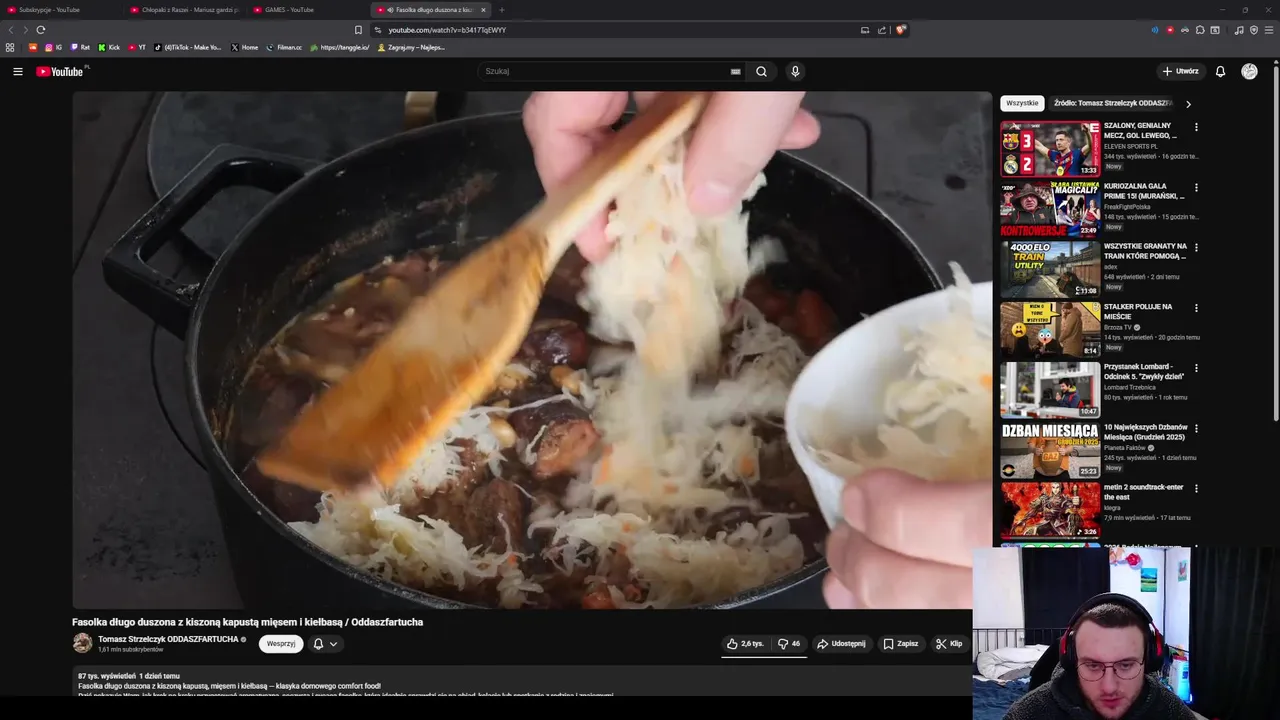
Task: Click the browser forward arrow
Action: pyautogui.click(x=26, y=30)
